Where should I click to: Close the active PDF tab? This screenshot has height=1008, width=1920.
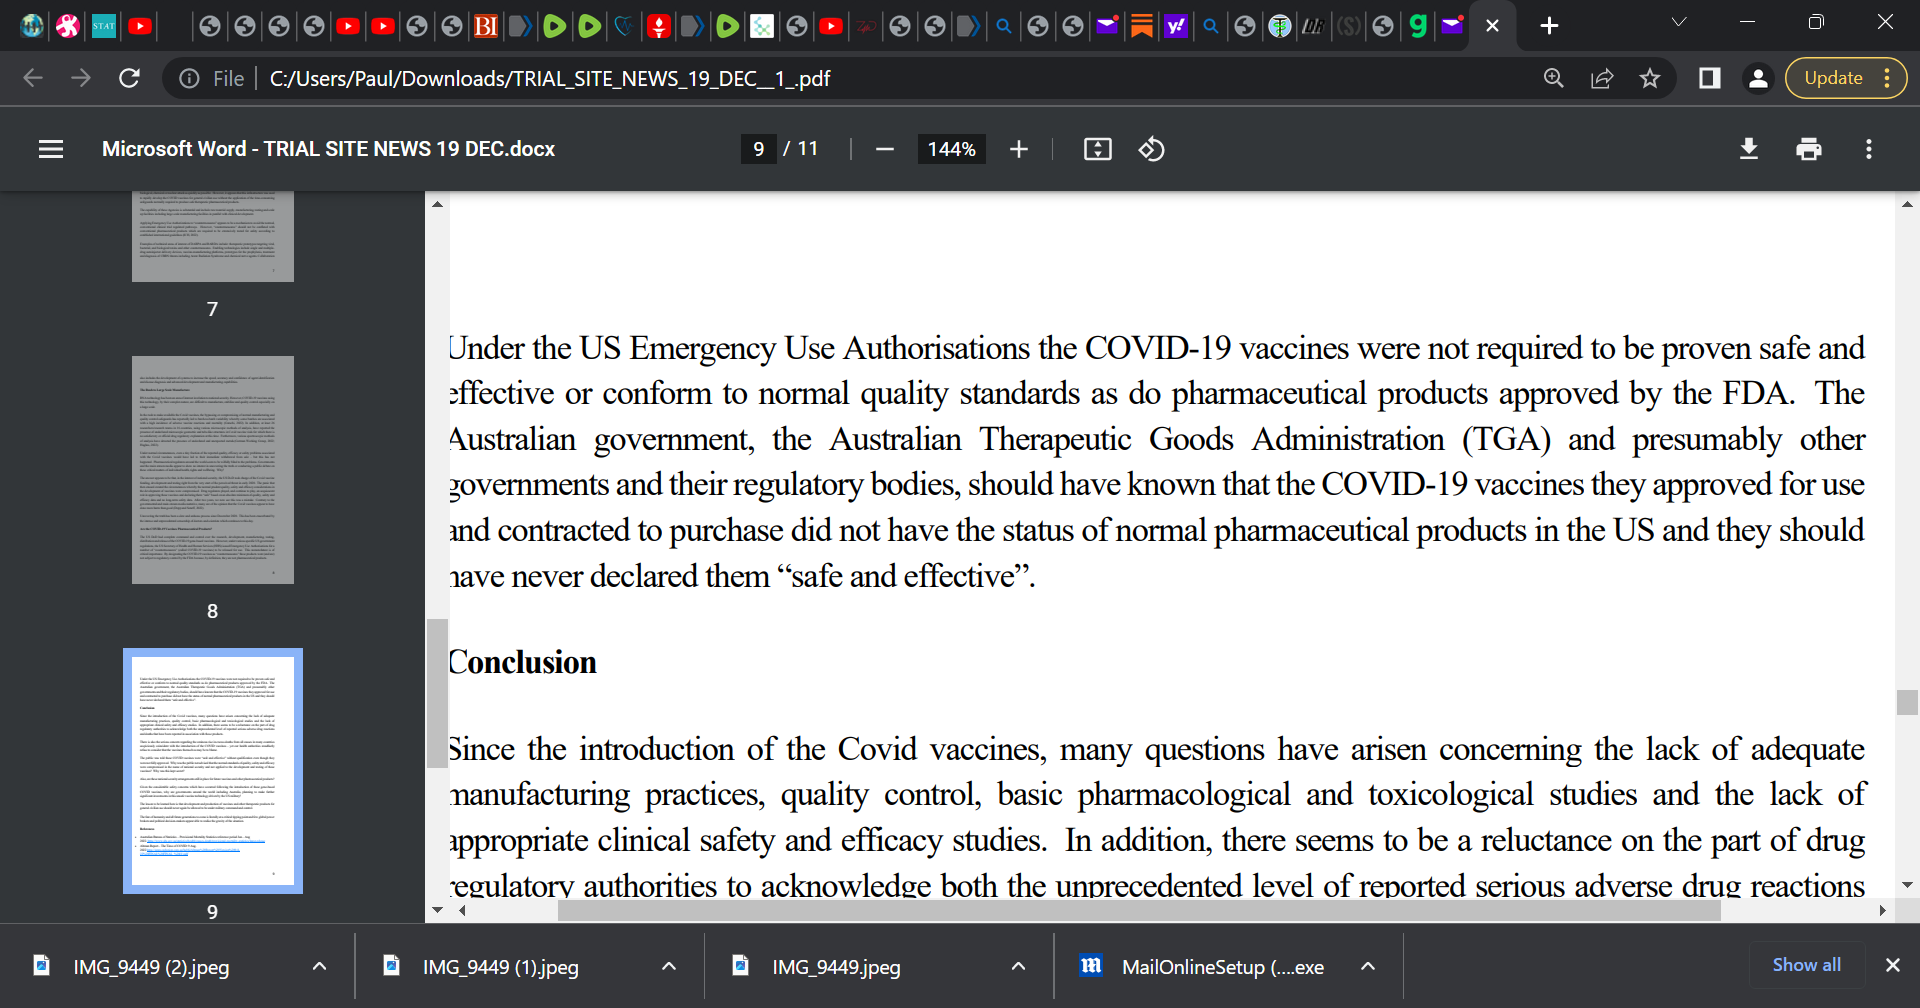(x=1492, y=26)
